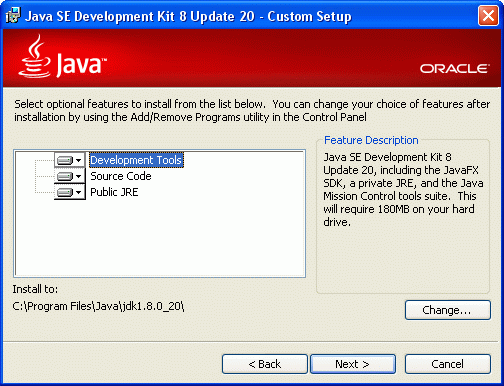Click the 'Install to:' label
This screenshot has height=386, width=504.
click(35, 289)
